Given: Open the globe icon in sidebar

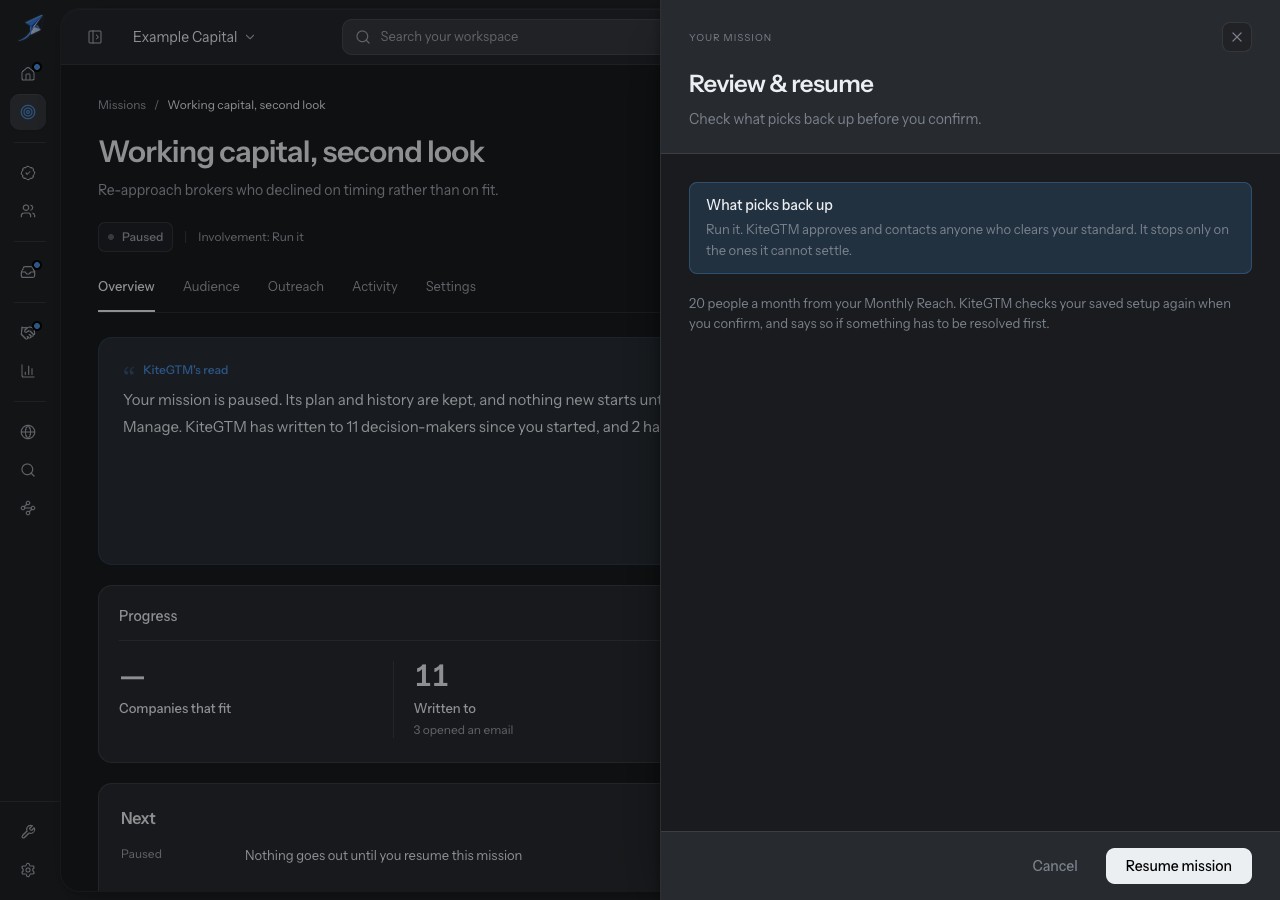Looking at the screenshot, I should pos(28,432).
